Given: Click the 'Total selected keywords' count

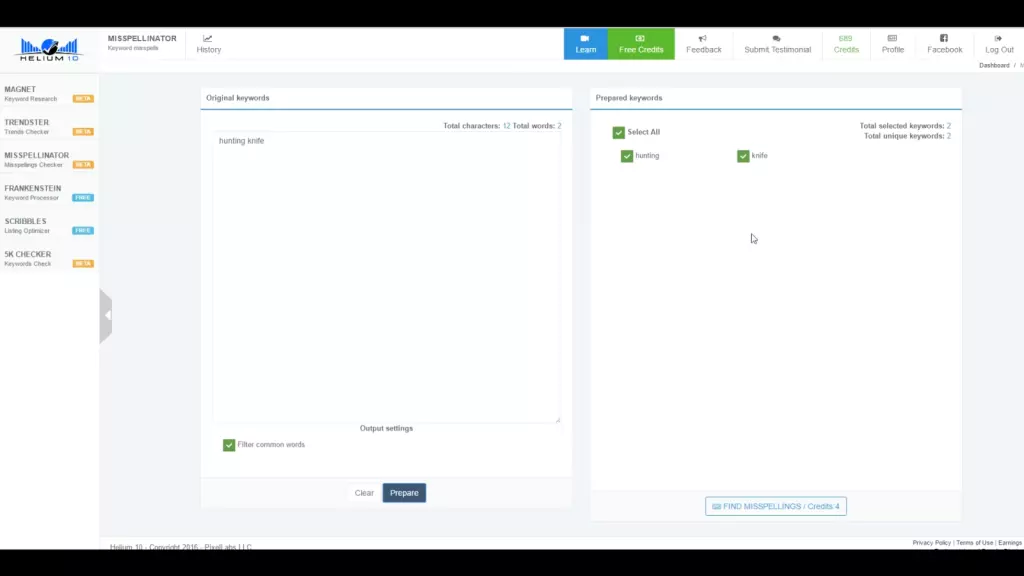Looking at the screenshot, I should (905, 126).
